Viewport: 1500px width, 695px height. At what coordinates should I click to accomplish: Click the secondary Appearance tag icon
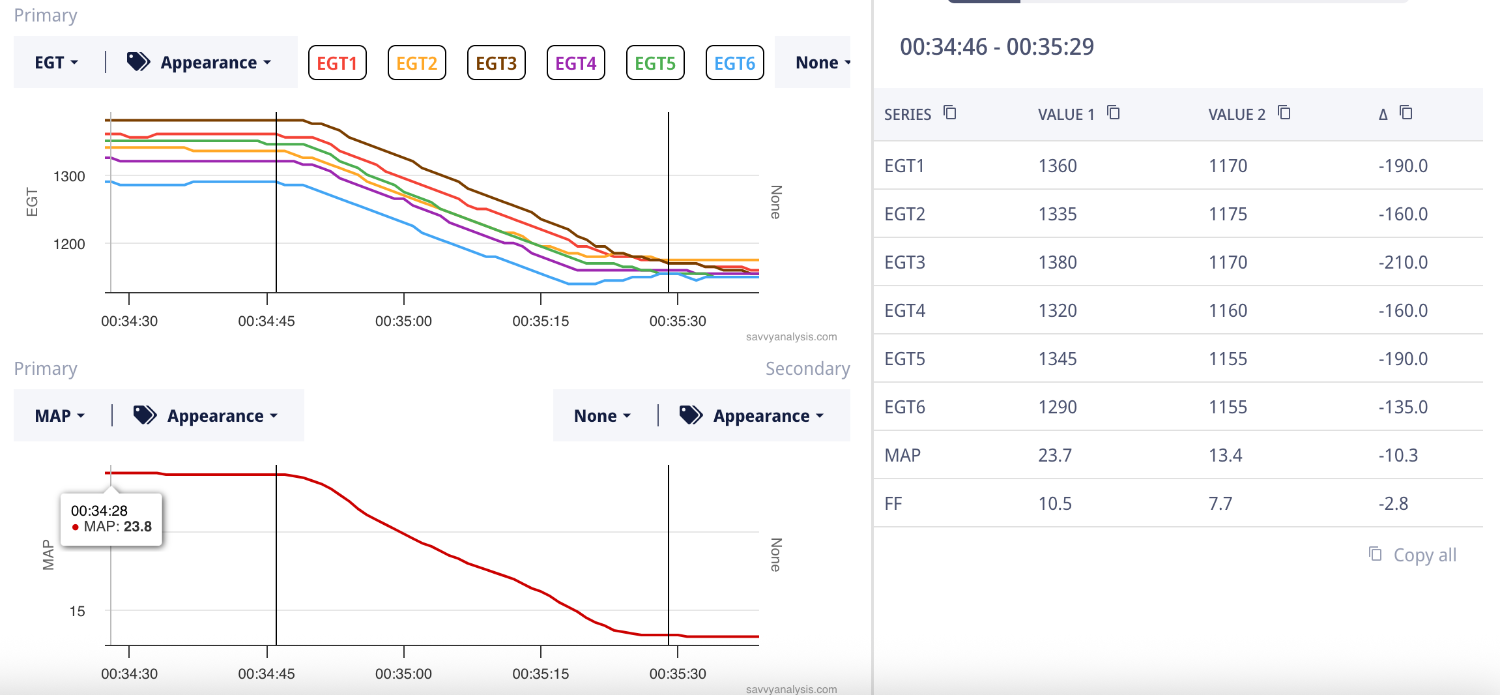(690, 415)
